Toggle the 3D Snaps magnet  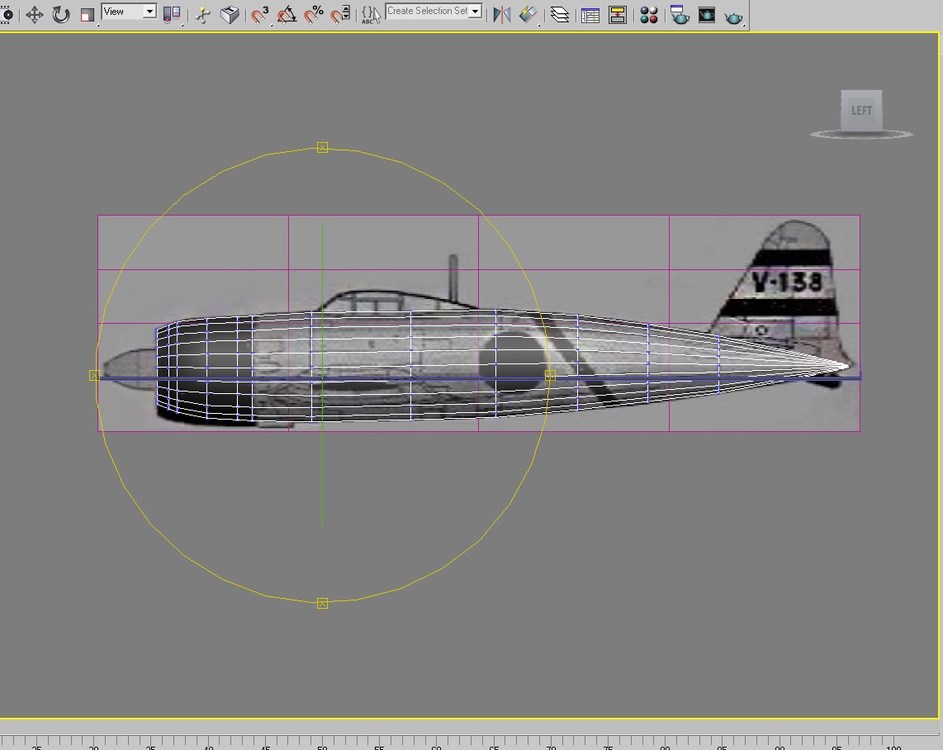pos(260,14)
